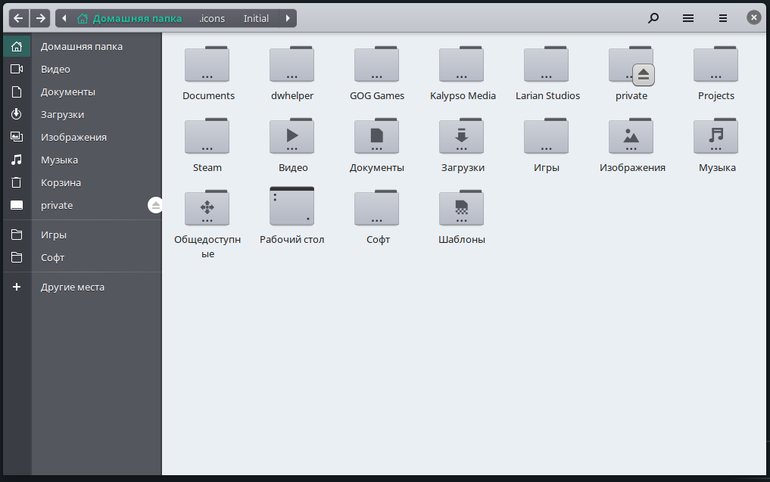This screenshot has width=770, height=482.
Task: Open the view options list icon
Action: [x=688, y=18]
